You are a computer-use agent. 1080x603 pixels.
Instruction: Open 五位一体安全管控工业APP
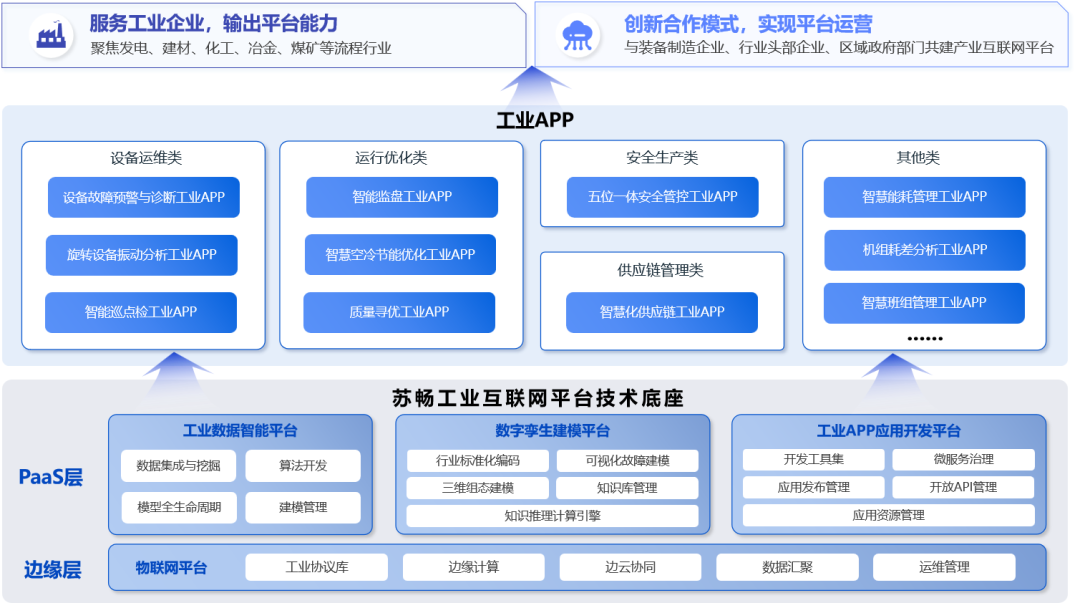pyautogui.click(x=662, y=197)
